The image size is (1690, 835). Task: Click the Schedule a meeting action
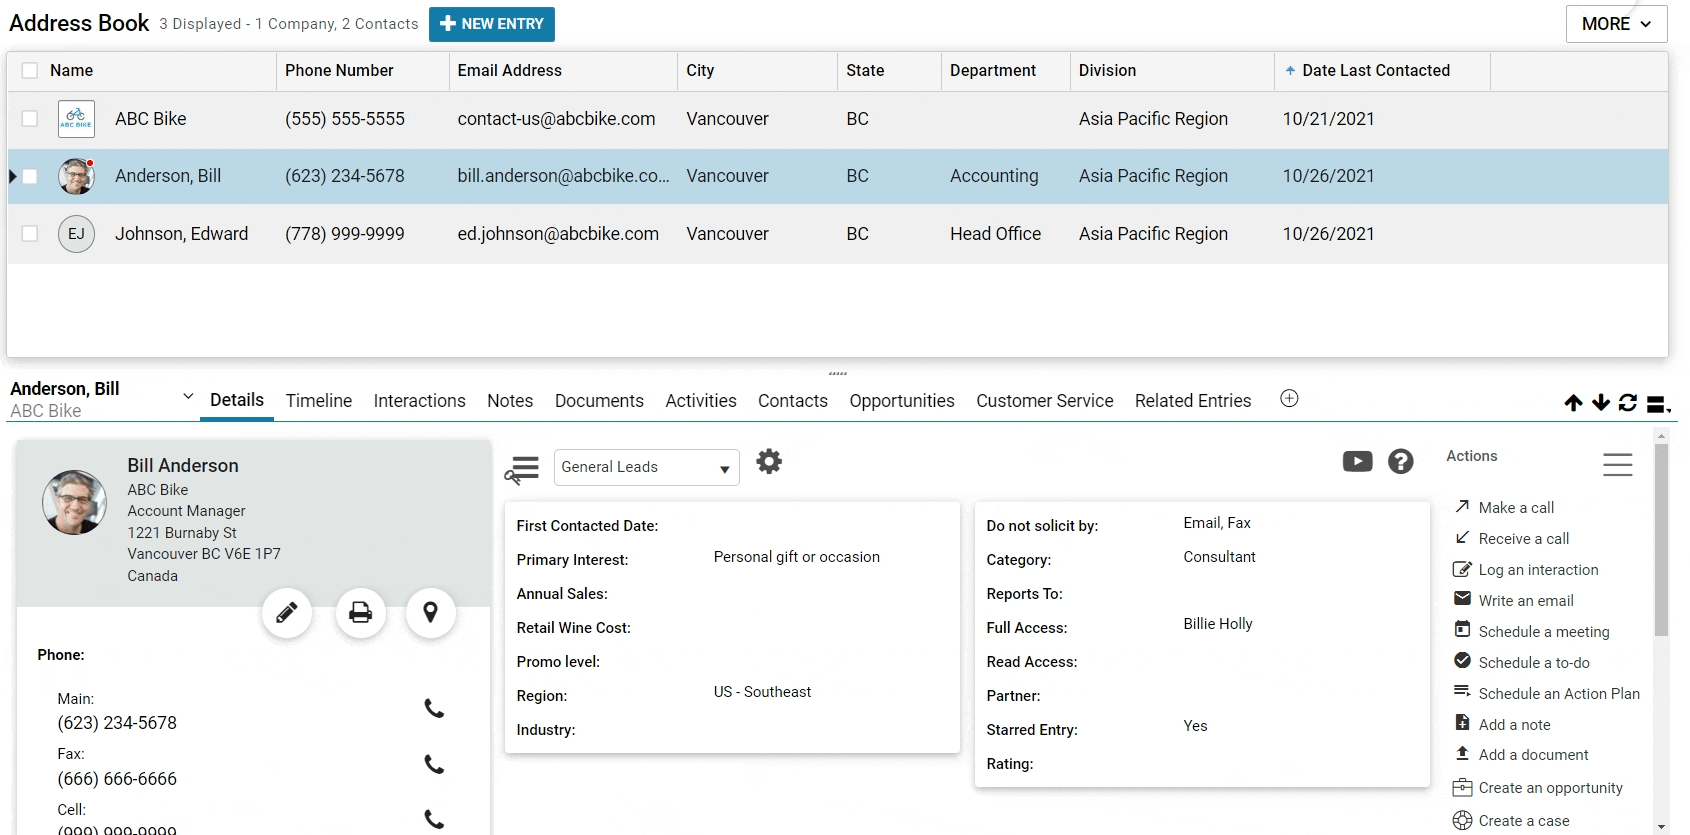coord(1543,632)
